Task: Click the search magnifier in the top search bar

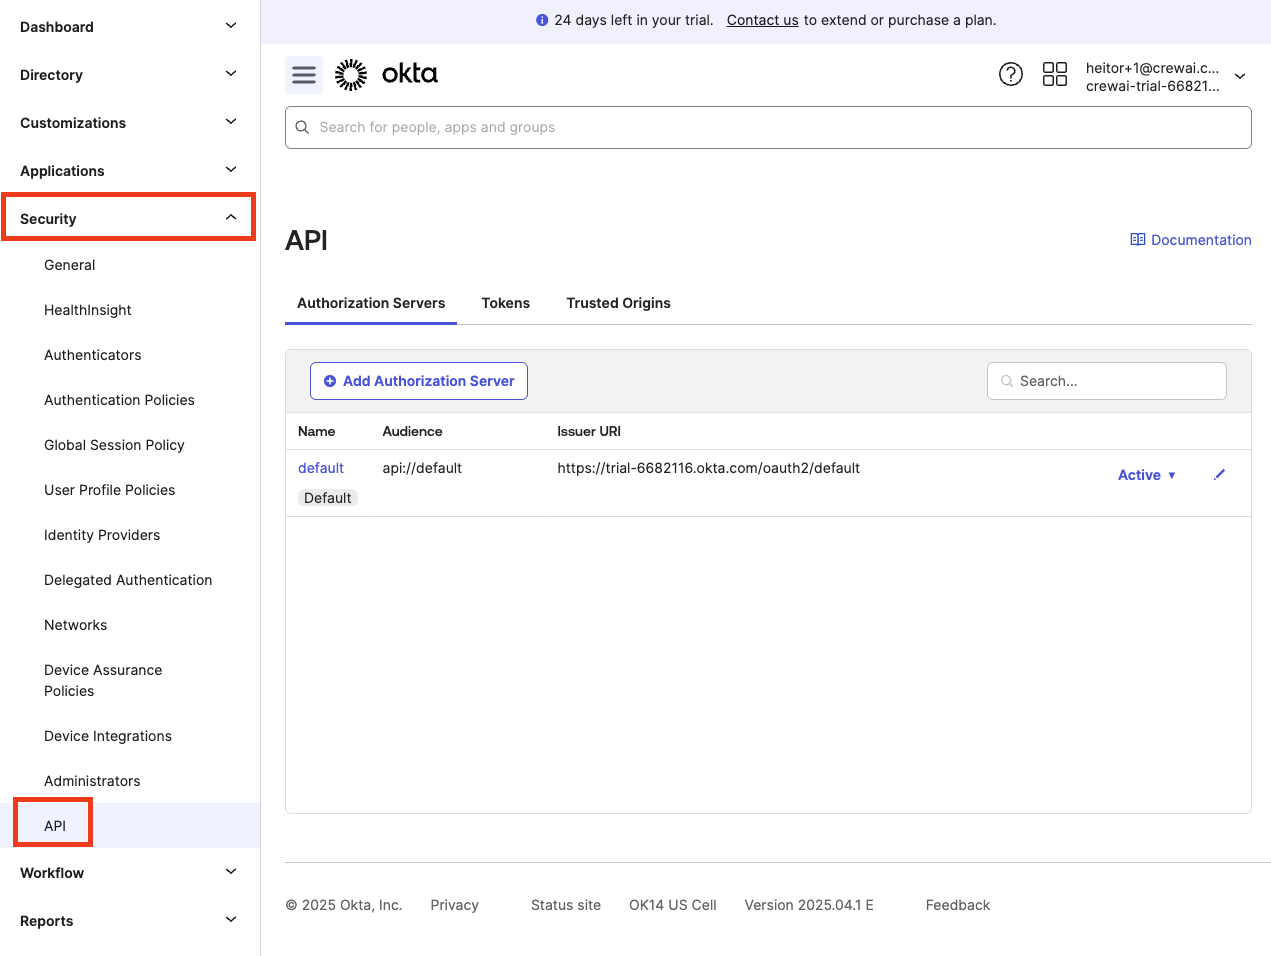Action: click(302, 127)
